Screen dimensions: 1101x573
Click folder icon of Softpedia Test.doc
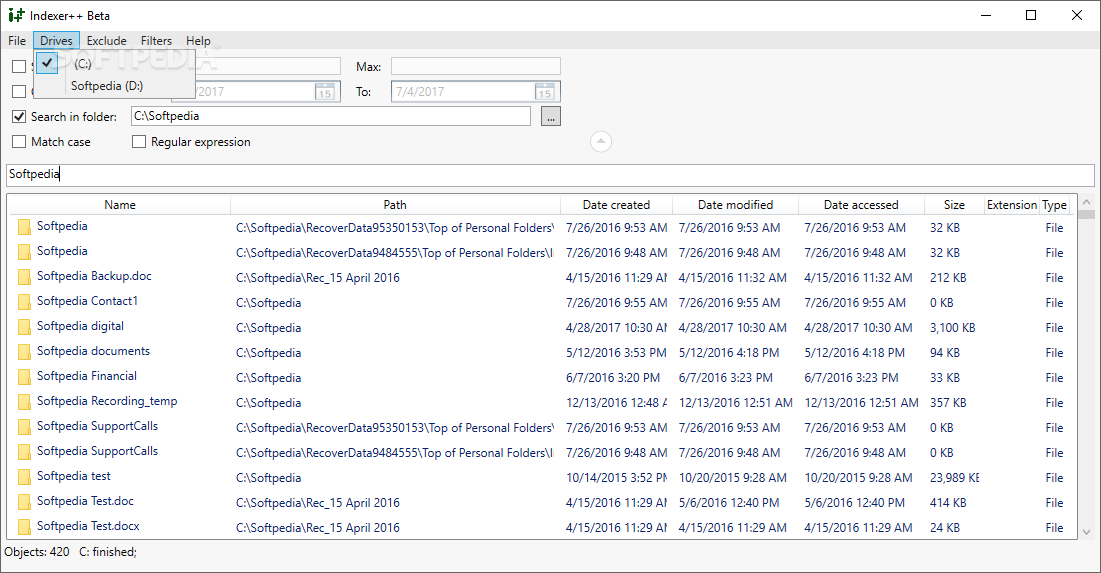pos(25,501)
